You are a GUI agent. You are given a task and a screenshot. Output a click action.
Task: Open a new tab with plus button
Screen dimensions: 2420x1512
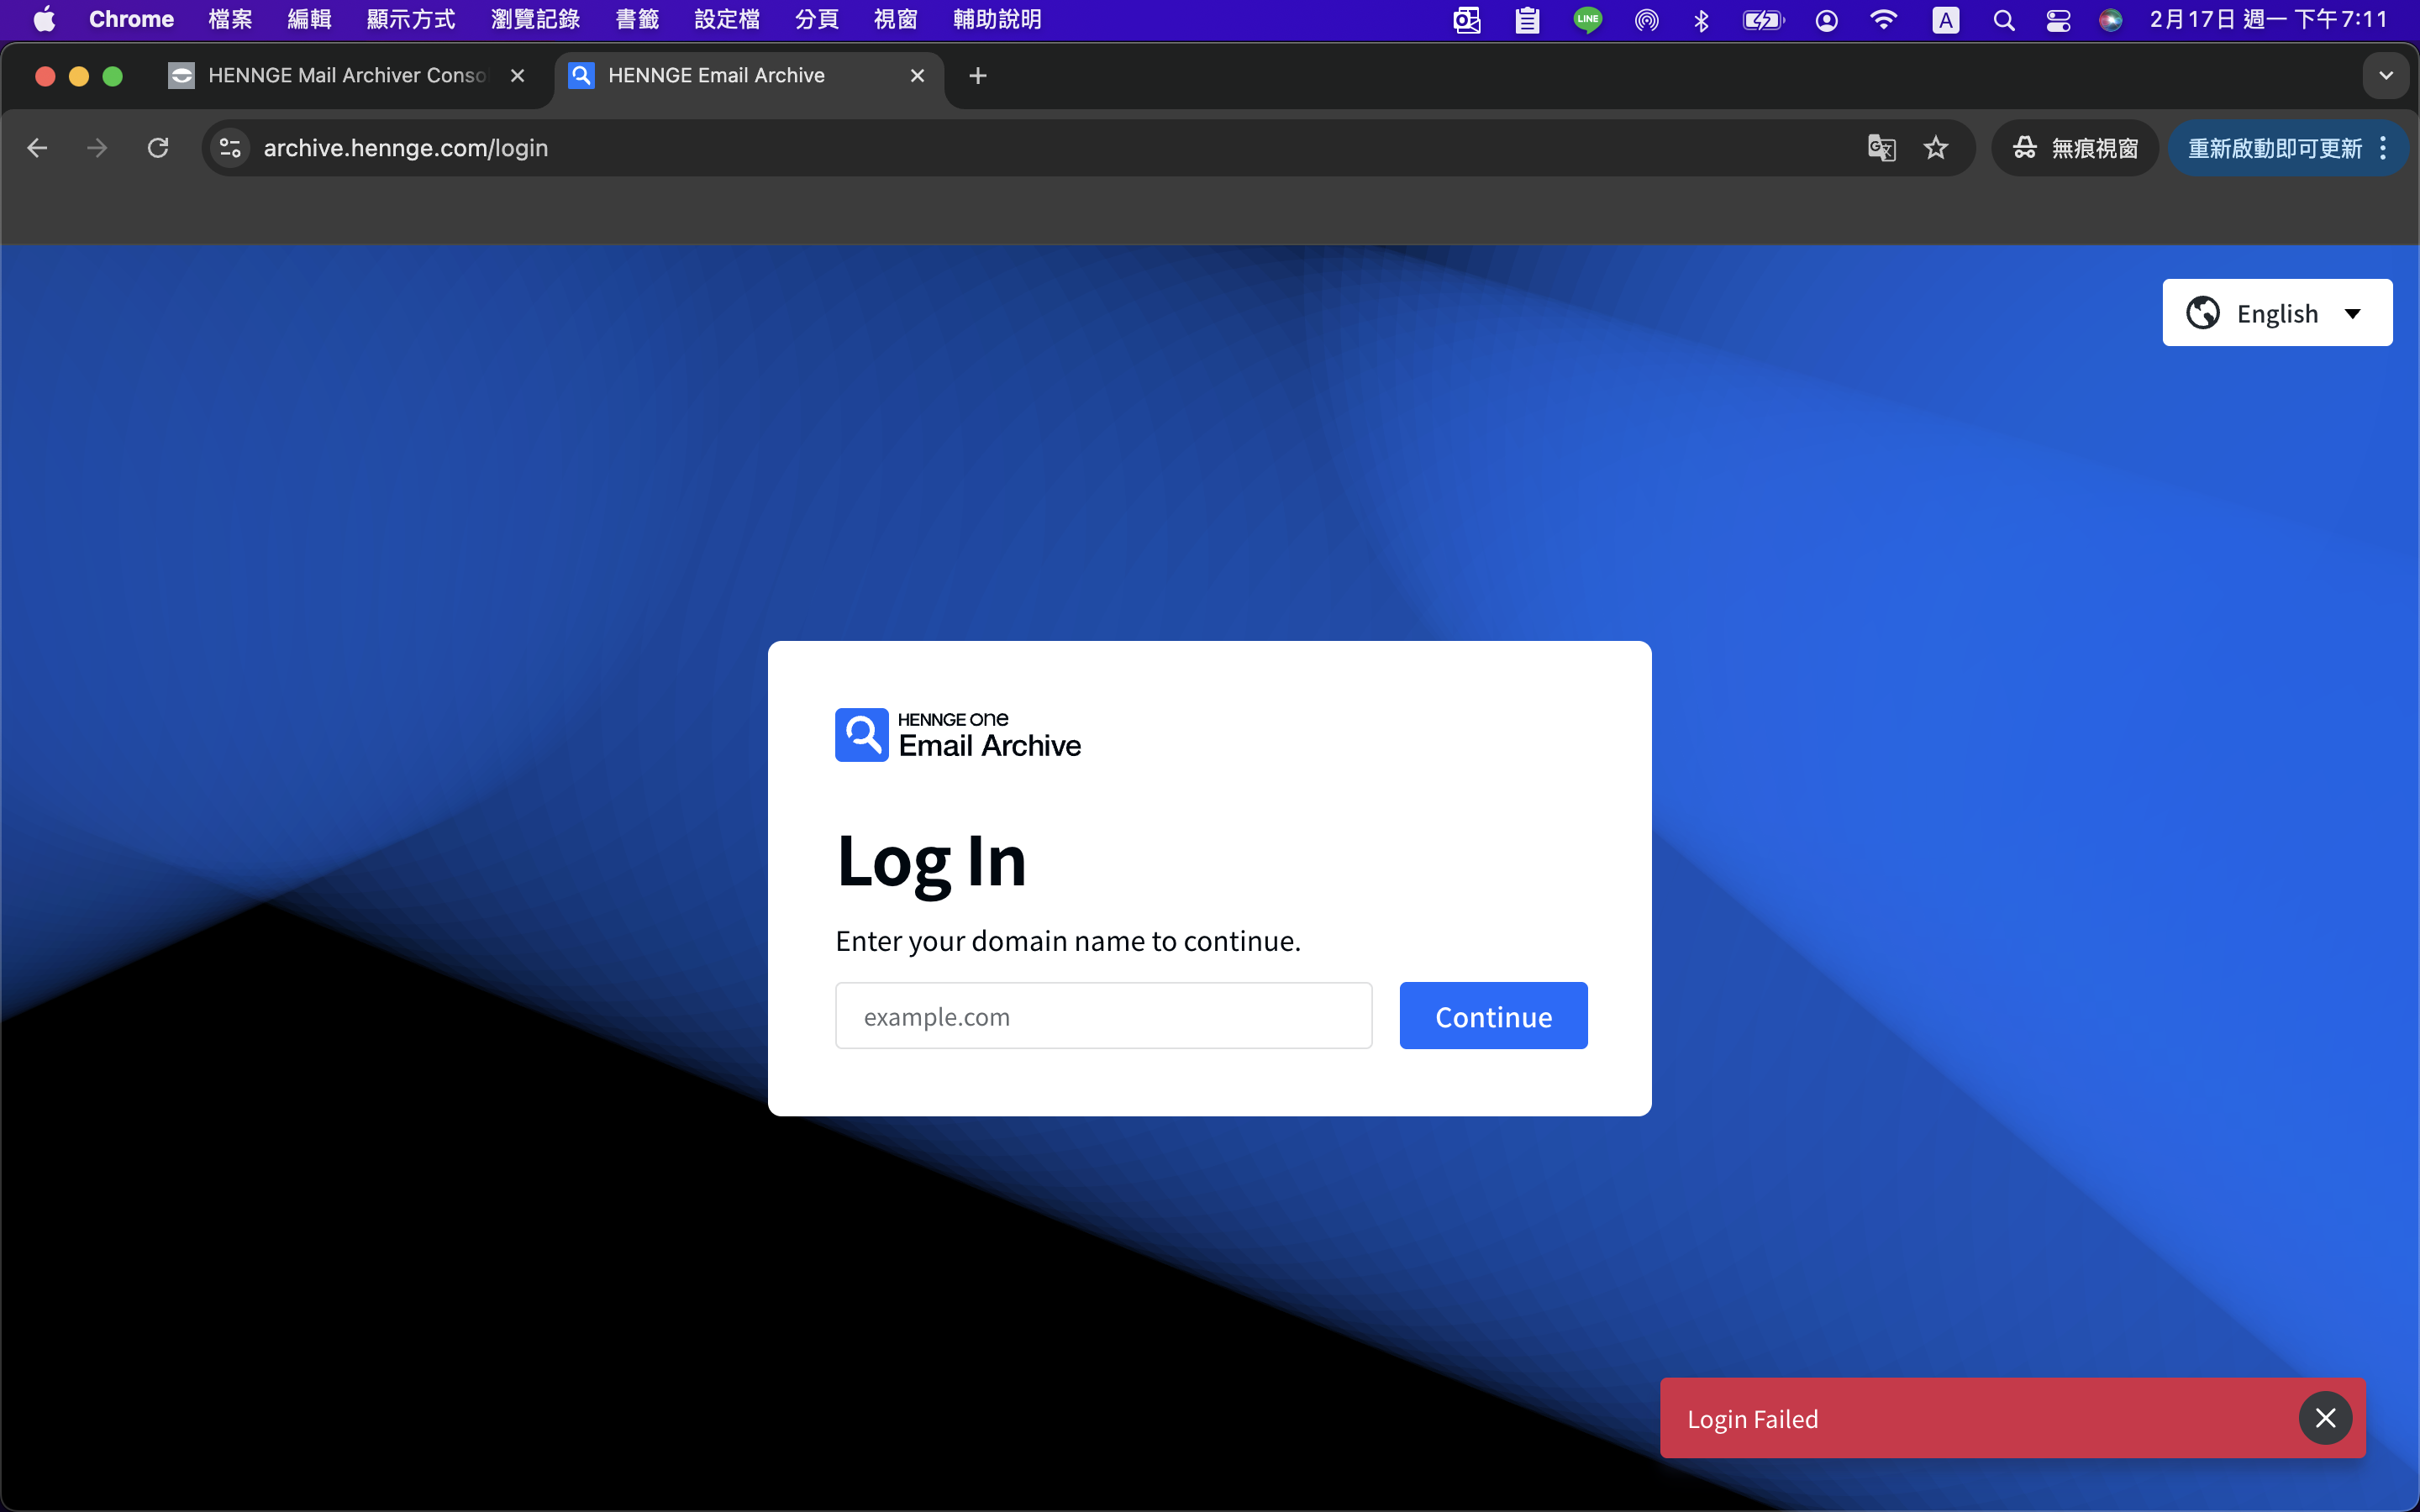pos(978,75)
